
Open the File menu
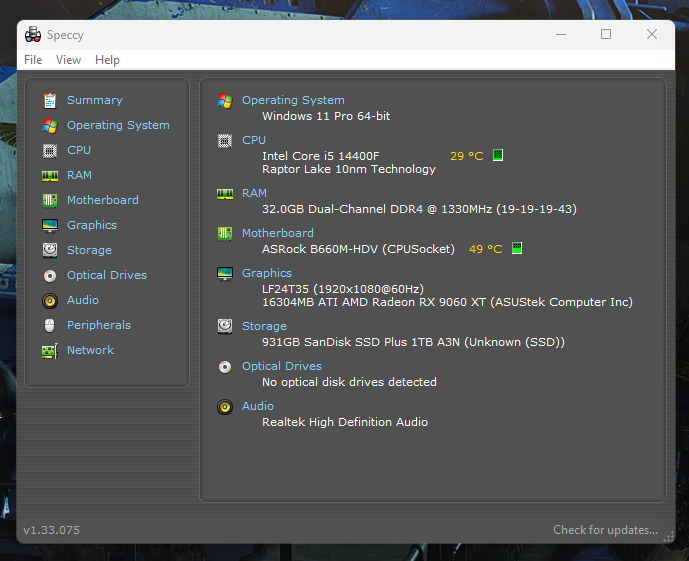click(33, 60)
